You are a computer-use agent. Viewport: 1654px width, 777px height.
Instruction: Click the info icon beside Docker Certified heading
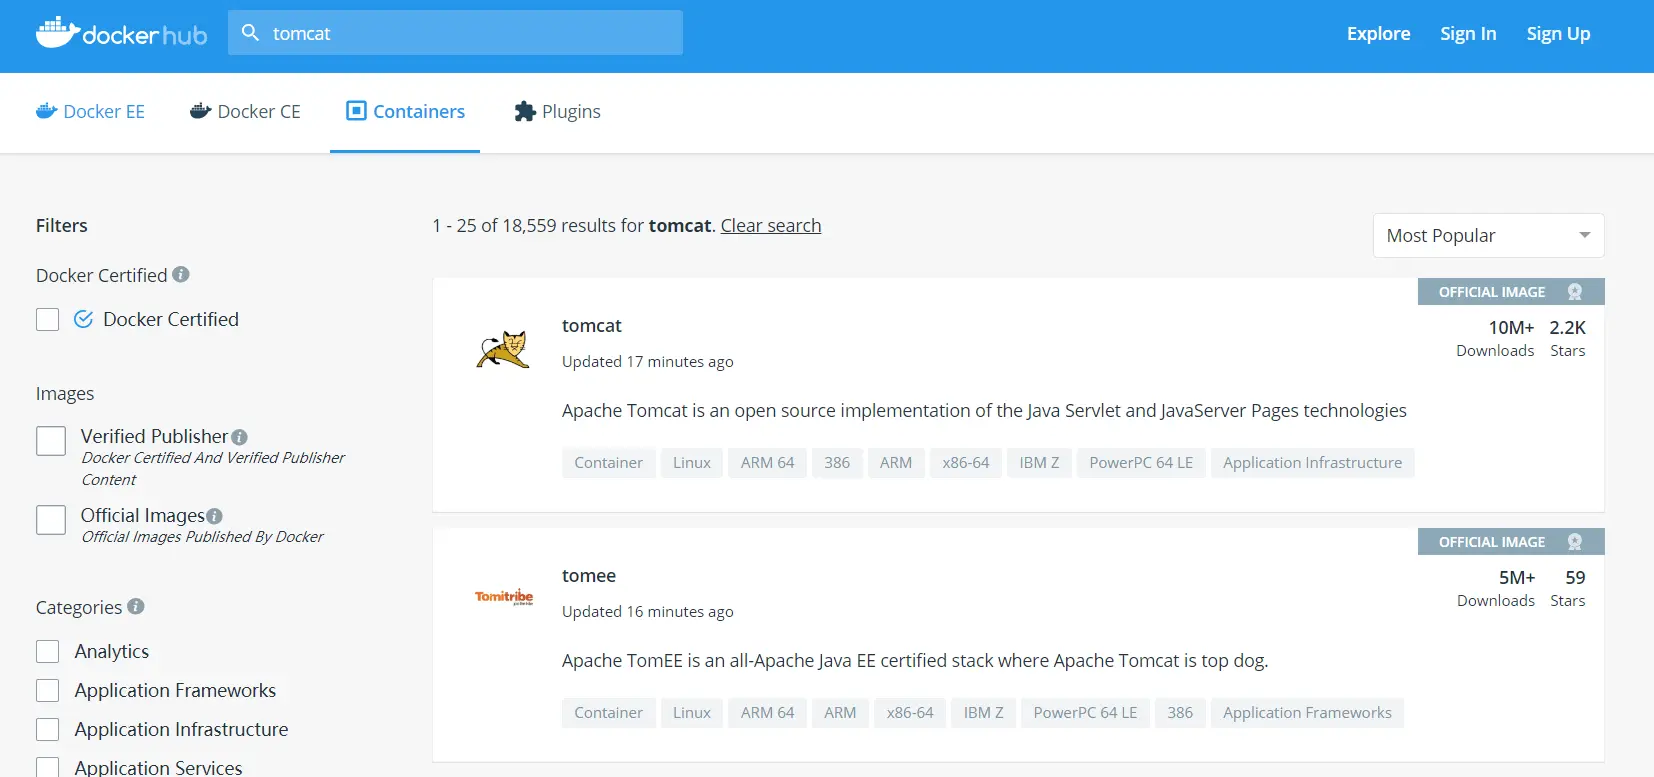[x=181, y=274]
